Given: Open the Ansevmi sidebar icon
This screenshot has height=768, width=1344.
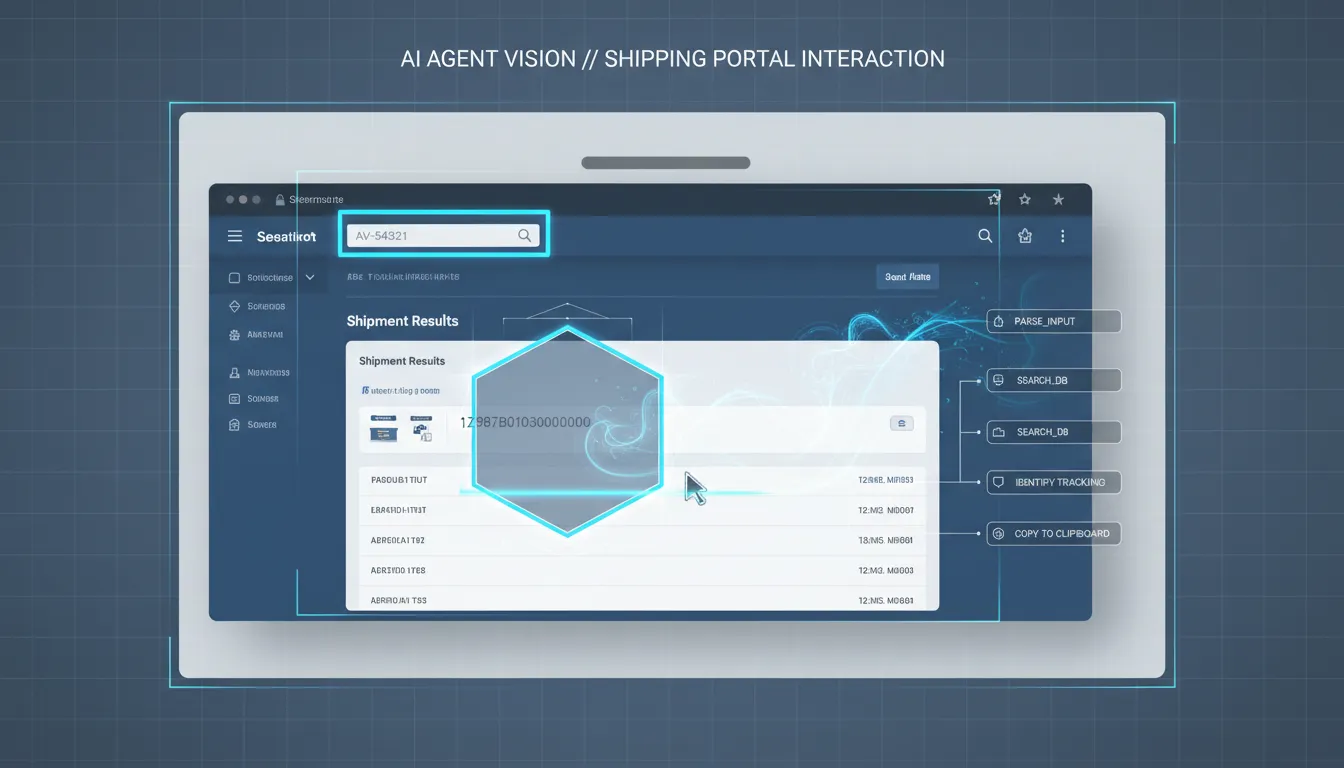Looking at the screenshot, I should pos(235,334).
